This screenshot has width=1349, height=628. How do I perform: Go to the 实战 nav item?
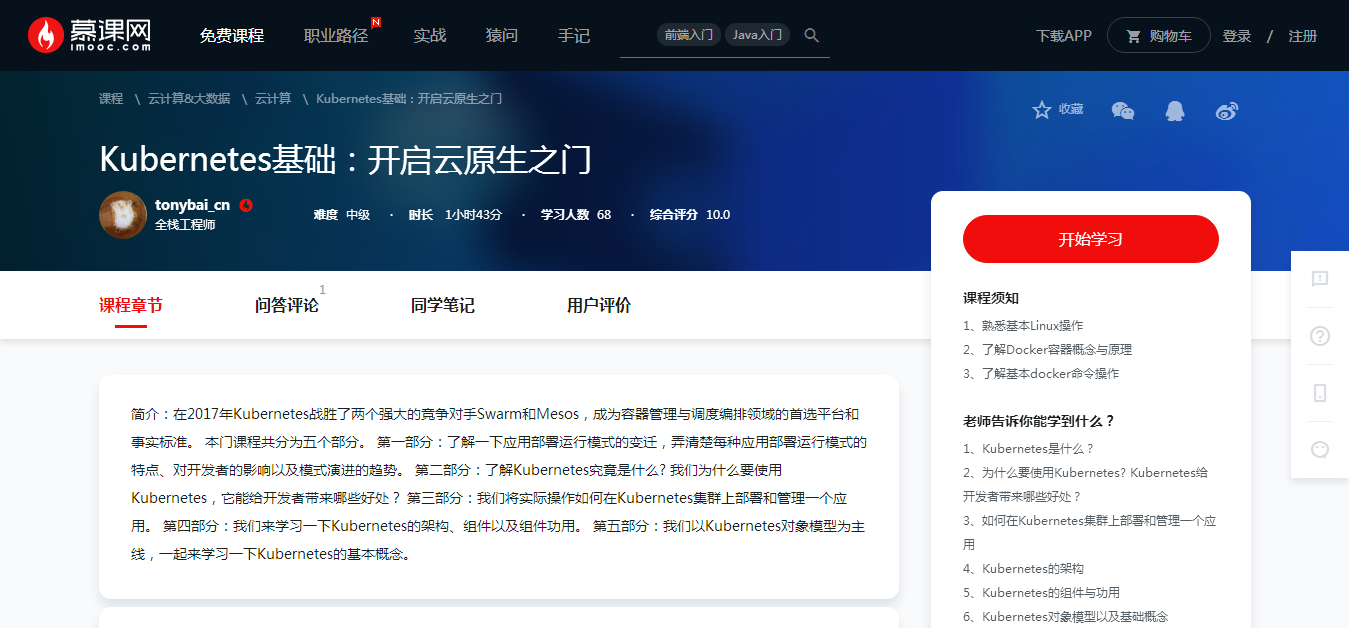tap(430, 36)
